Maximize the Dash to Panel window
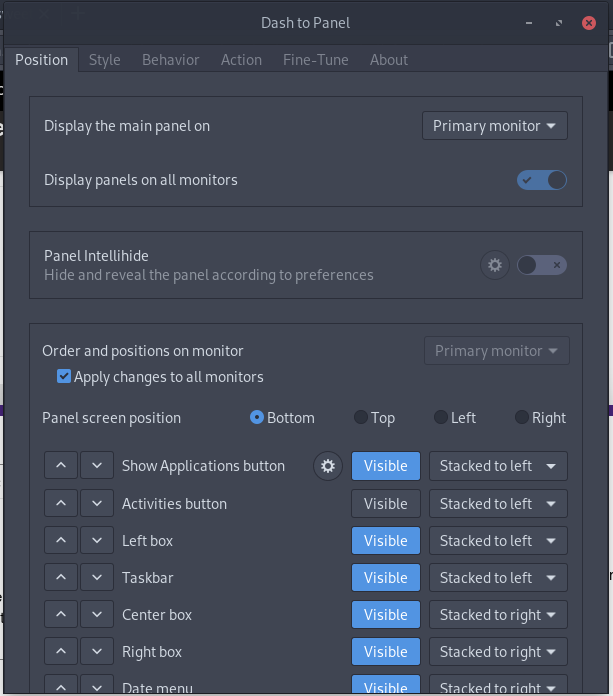Screen dimensions: 613x696 pyautogui.click(x=559, y=23)
